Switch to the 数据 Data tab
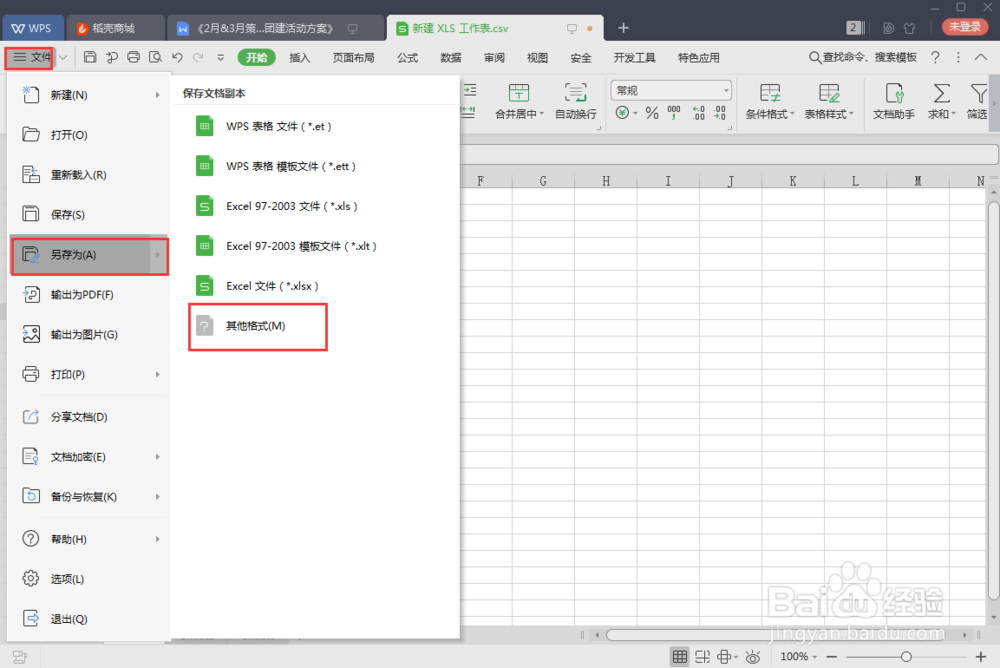 tap(451, 57)
